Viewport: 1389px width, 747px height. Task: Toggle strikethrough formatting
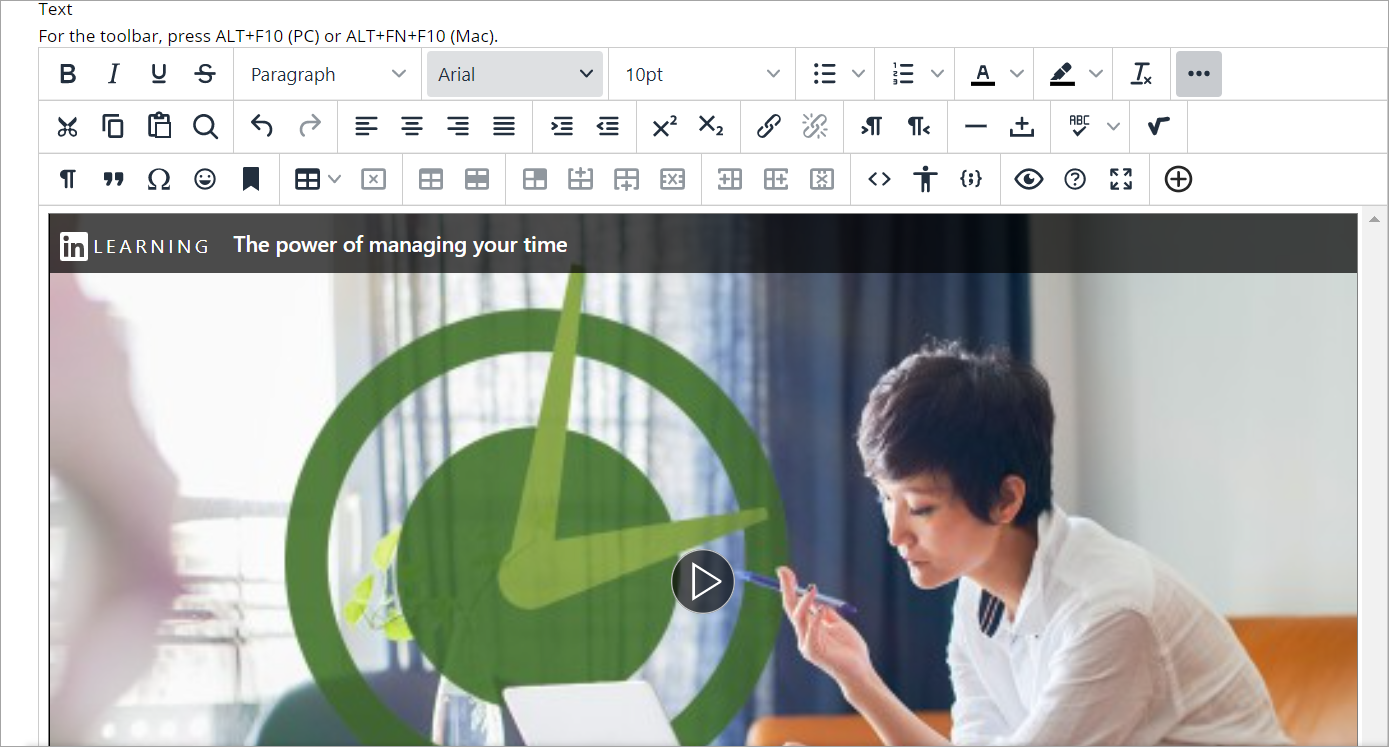click(205, 74)
